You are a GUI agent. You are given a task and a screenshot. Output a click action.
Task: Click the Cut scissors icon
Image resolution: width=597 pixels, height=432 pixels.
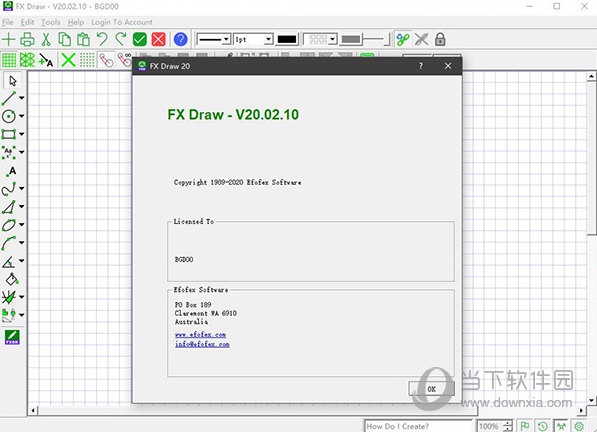[46, 39]
